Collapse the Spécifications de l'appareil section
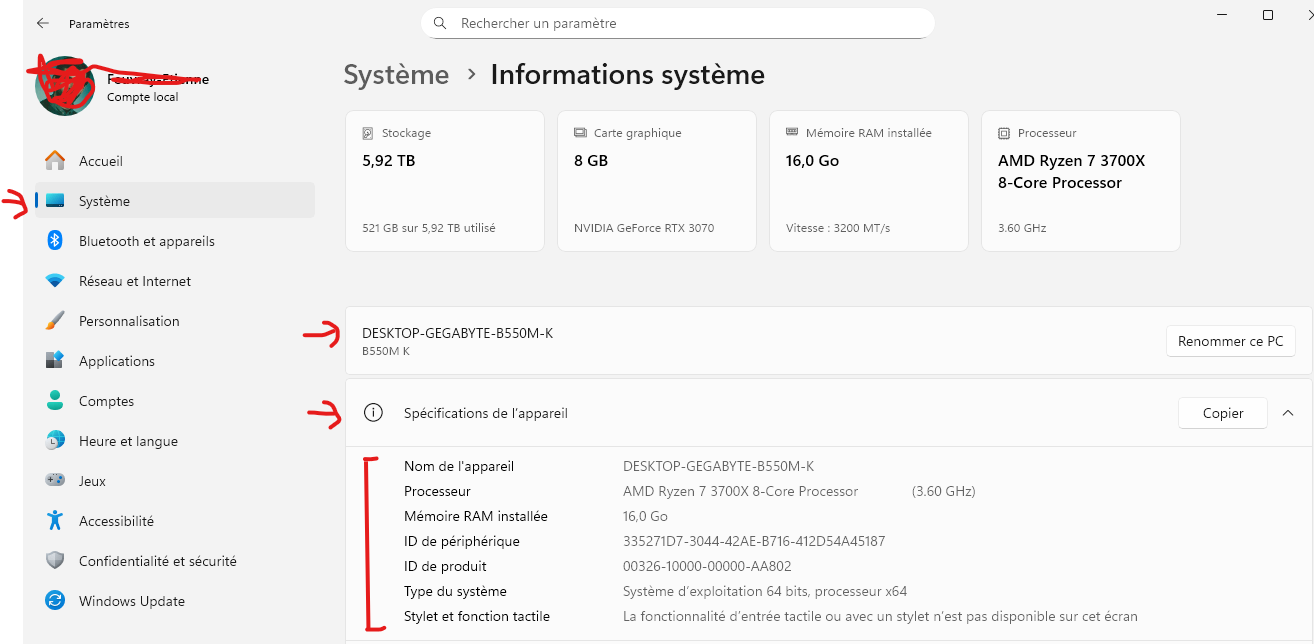This screenshot has height=644, width=1314. click(1288, 413)
